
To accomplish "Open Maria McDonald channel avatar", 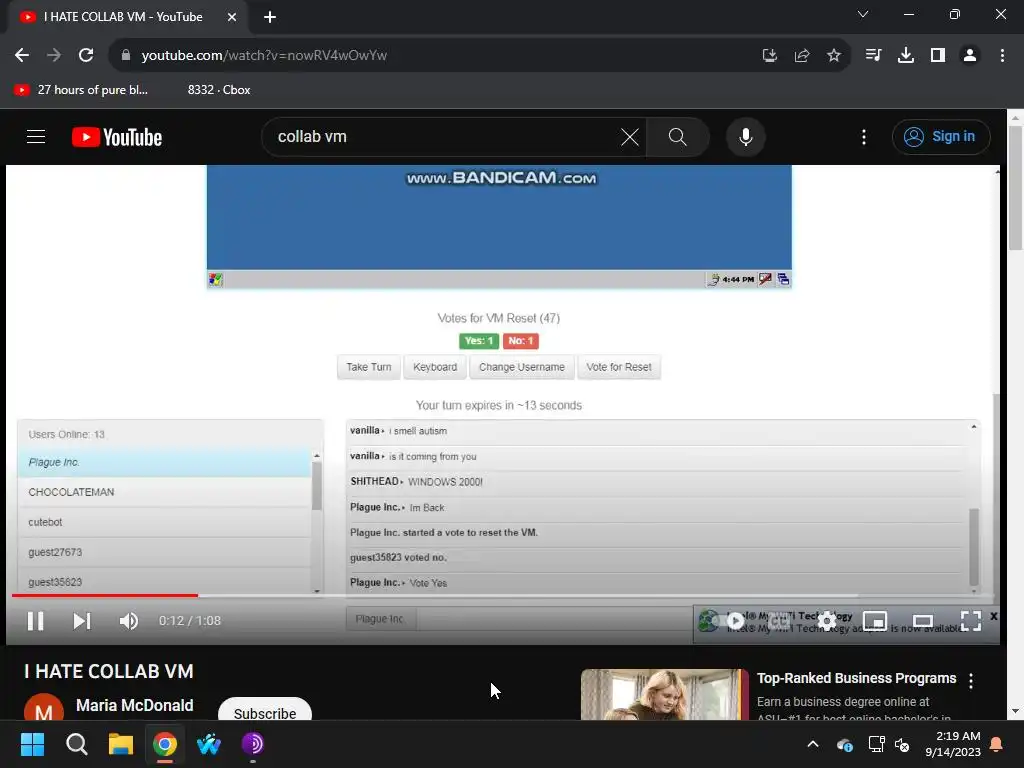I will (44, 707).
